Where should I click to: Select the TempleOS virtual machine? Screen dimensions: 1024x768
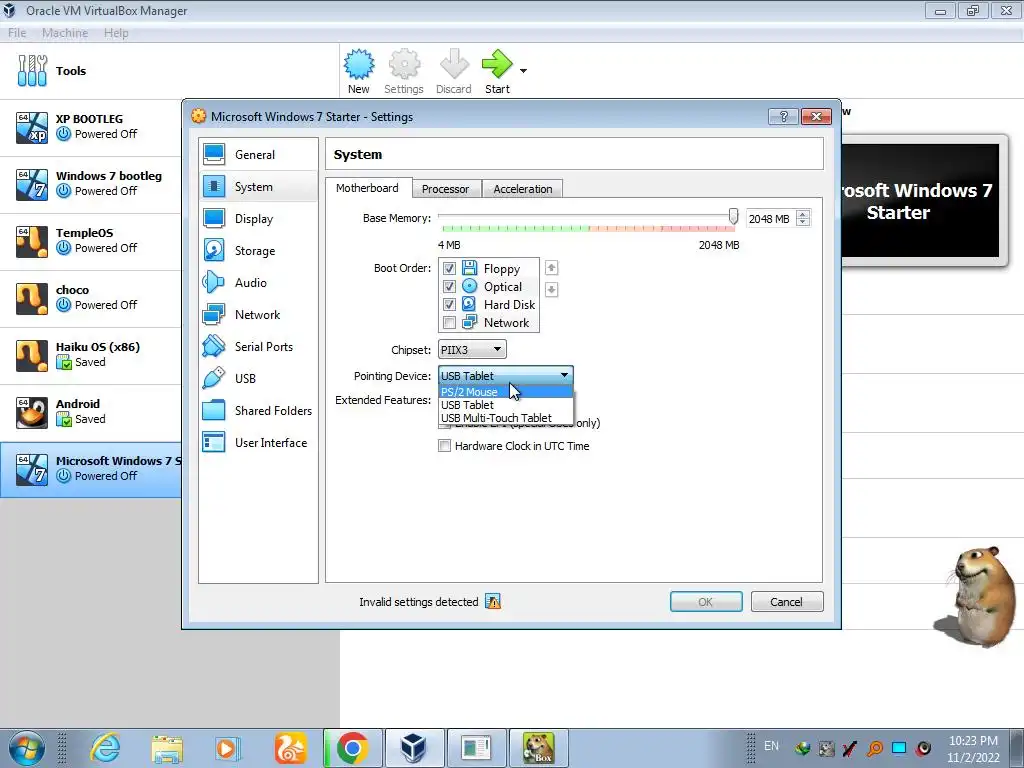point(91,240)
